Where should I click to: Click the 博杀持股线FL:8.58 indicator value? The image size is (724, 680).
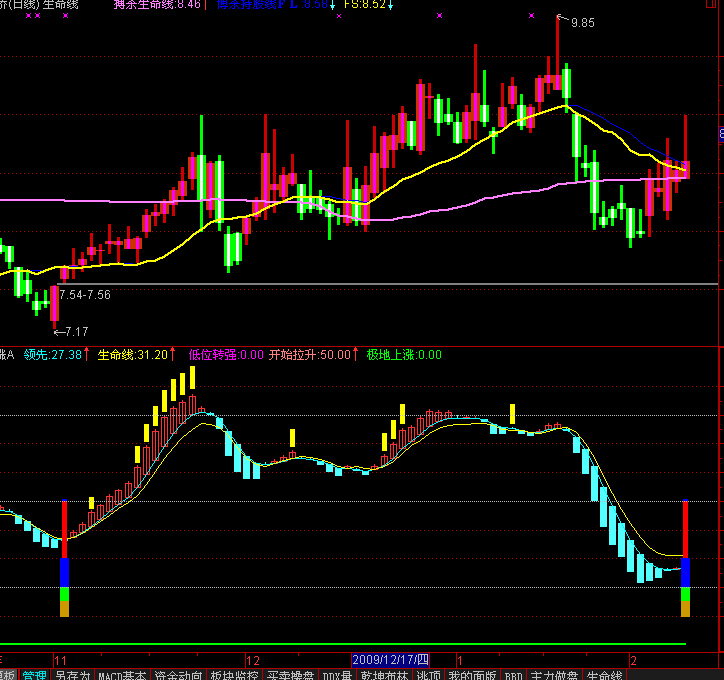(x=272, y=5)
